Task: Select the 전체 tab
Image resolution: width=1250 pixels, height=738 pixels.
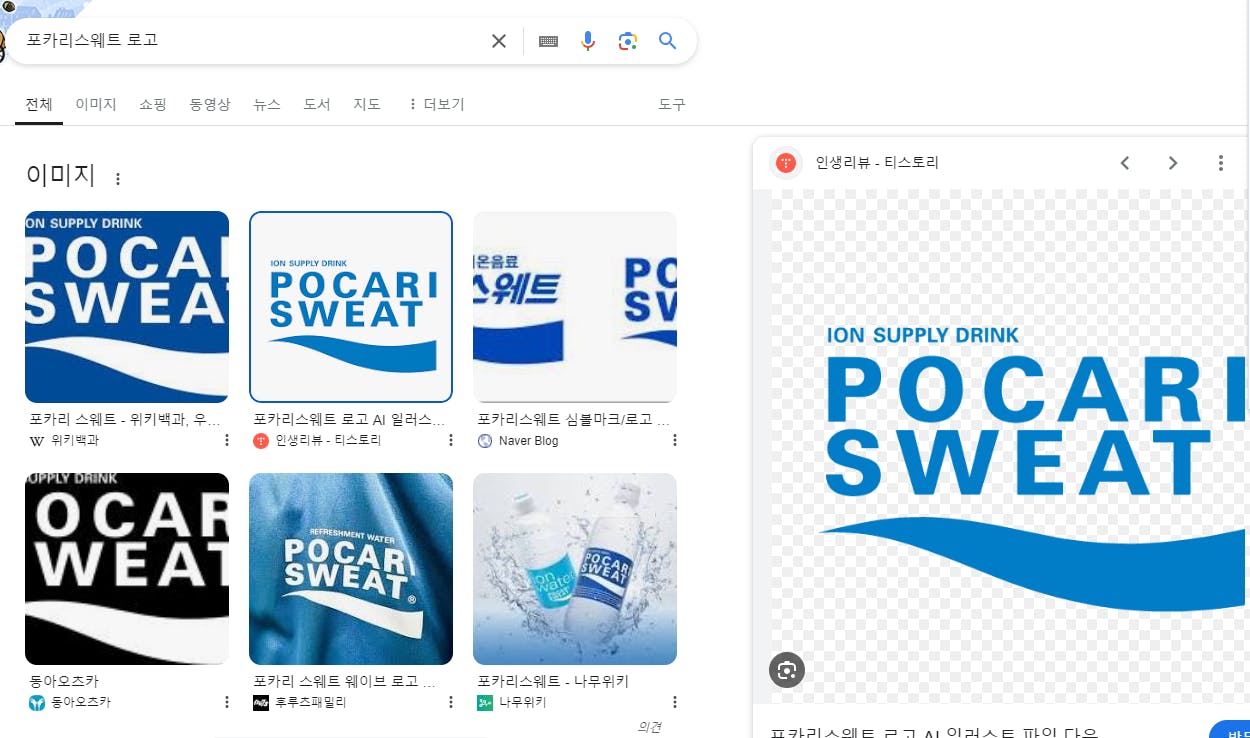Action: [x=39, y=104]
